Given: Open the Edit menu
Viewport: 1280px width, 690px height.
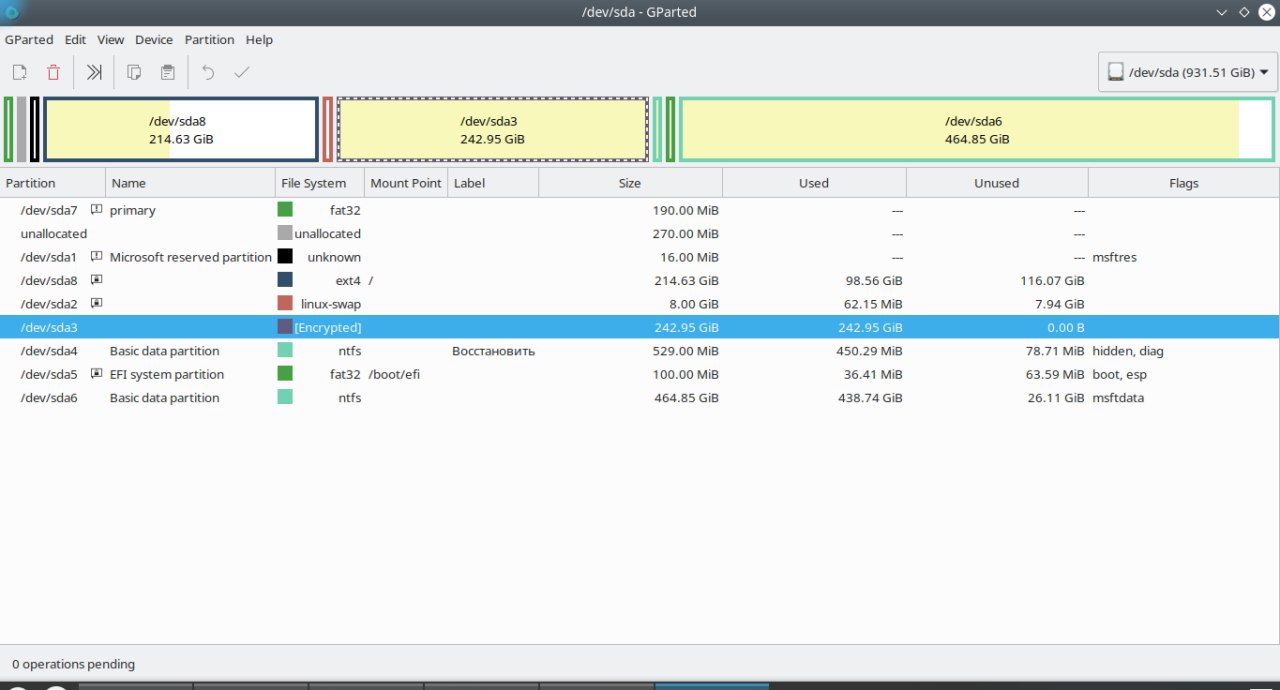Looking at the screenshot, I should [x=75, y=40].
